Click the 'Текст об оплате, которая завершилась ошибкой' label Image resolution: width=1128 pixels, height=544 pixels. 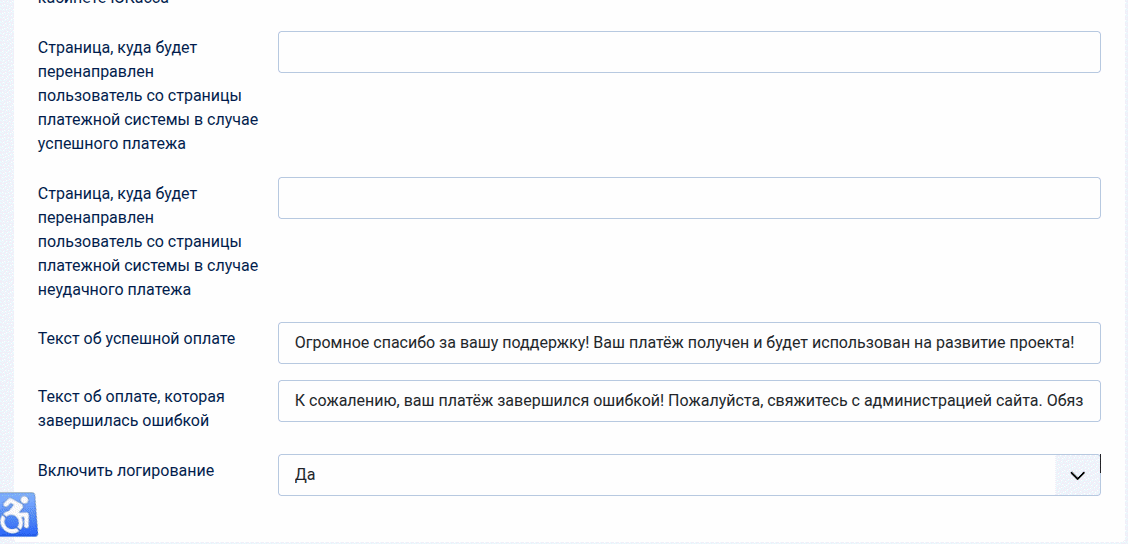131,408
